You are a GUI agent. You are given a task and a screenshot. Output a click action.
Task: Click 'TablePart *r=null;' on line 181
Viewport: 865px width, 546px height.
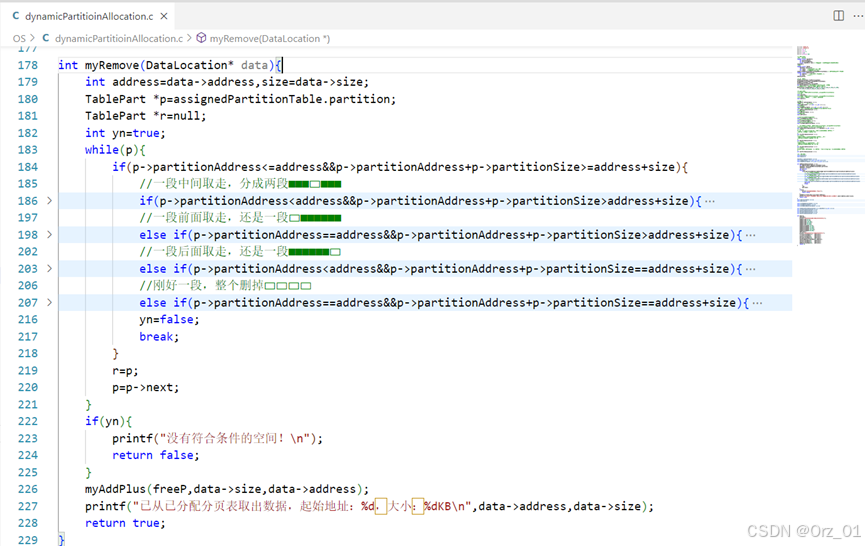pos(146,116)
